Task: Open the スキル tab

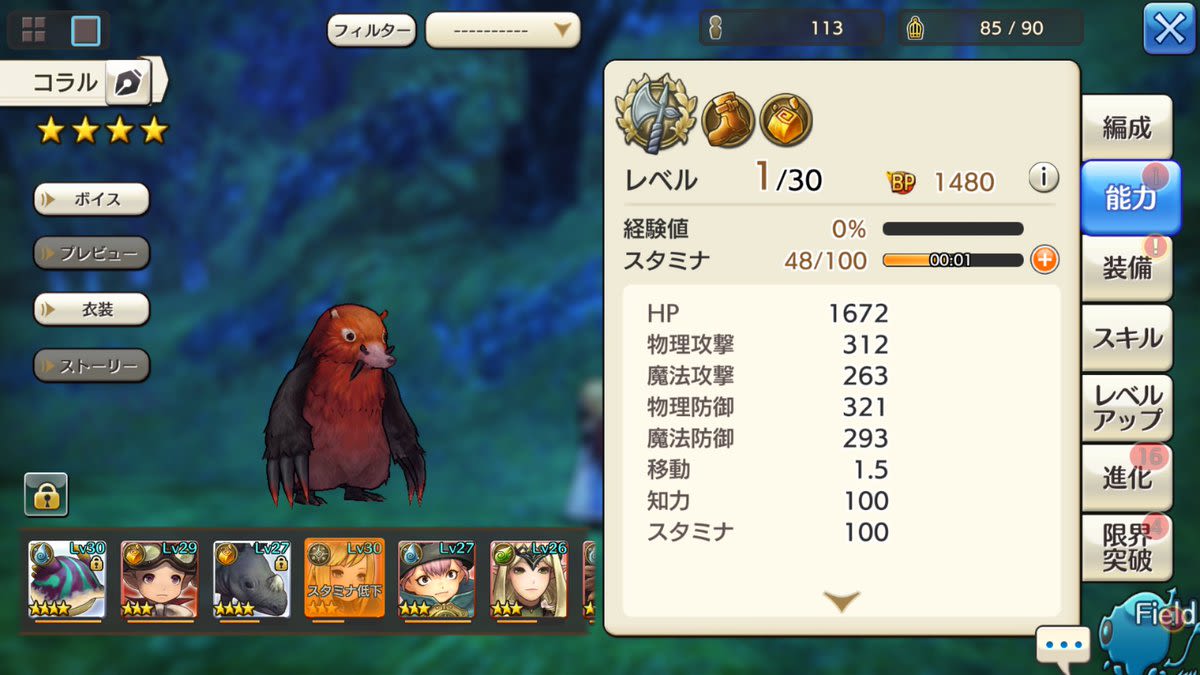Action: pos(1127,338)
